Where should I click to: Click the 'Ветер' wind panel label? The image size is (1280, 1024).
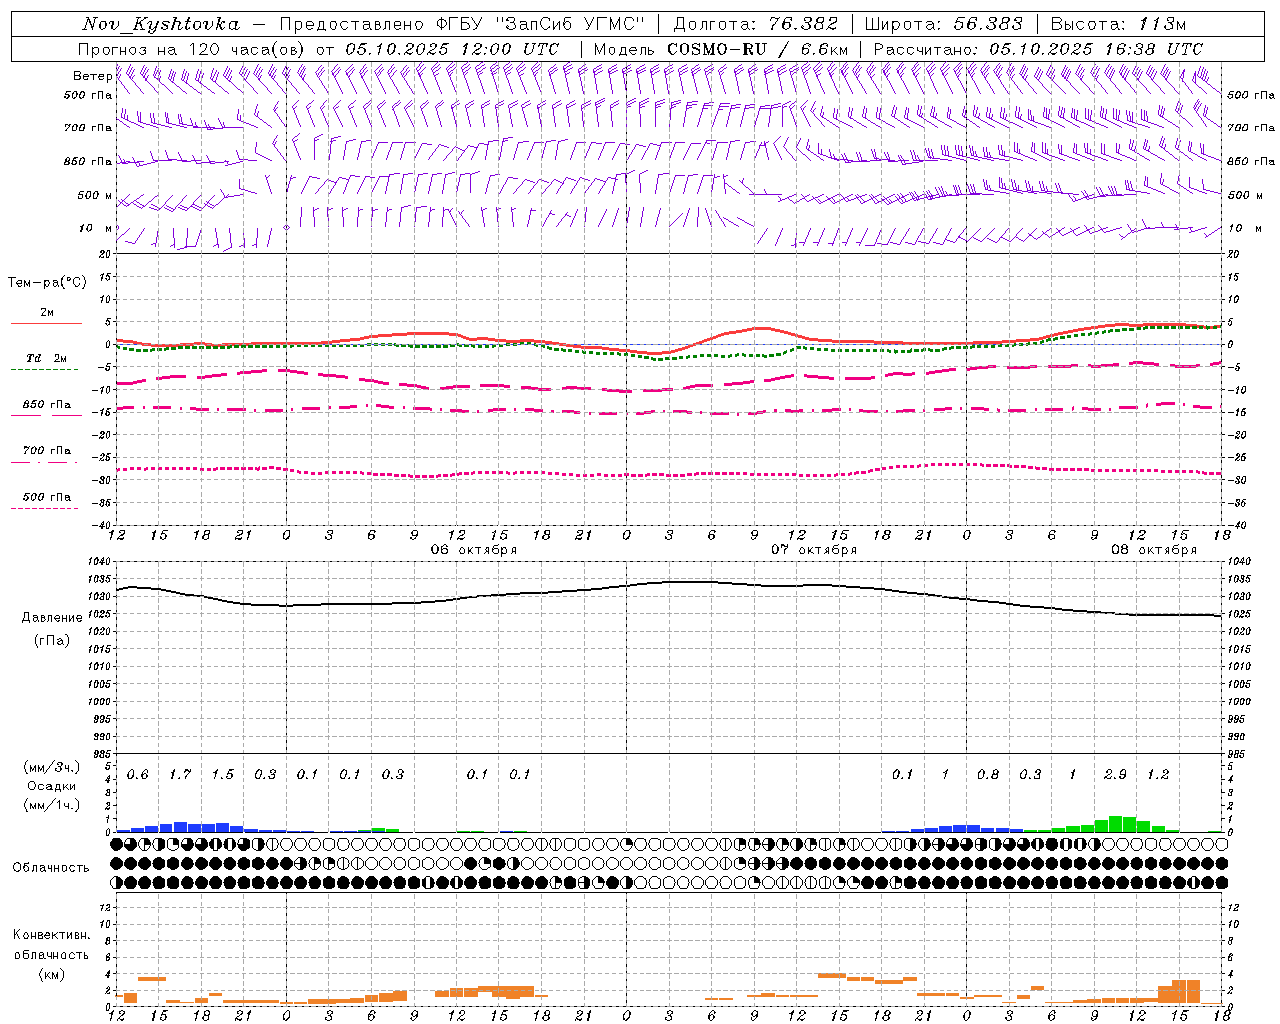(92, 76)
